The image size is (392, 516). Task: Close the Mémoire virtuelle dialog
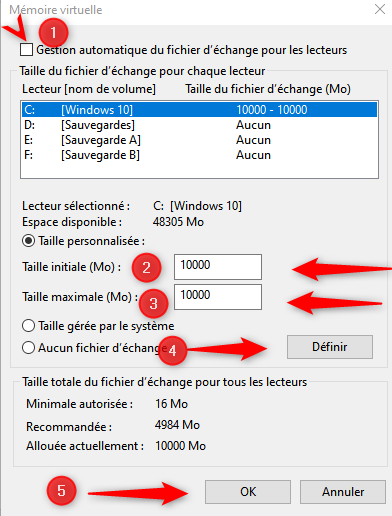[380, 9]
